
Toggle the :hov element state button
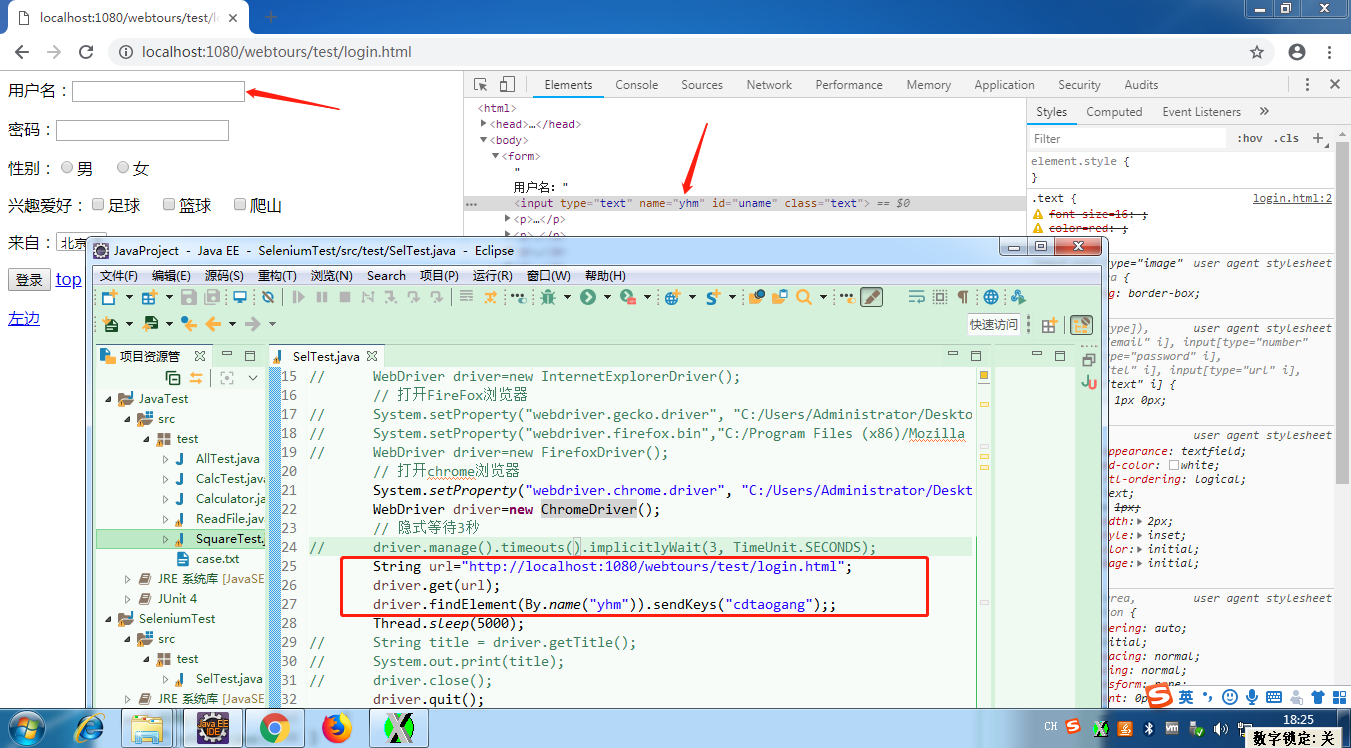click(1249, 138)
